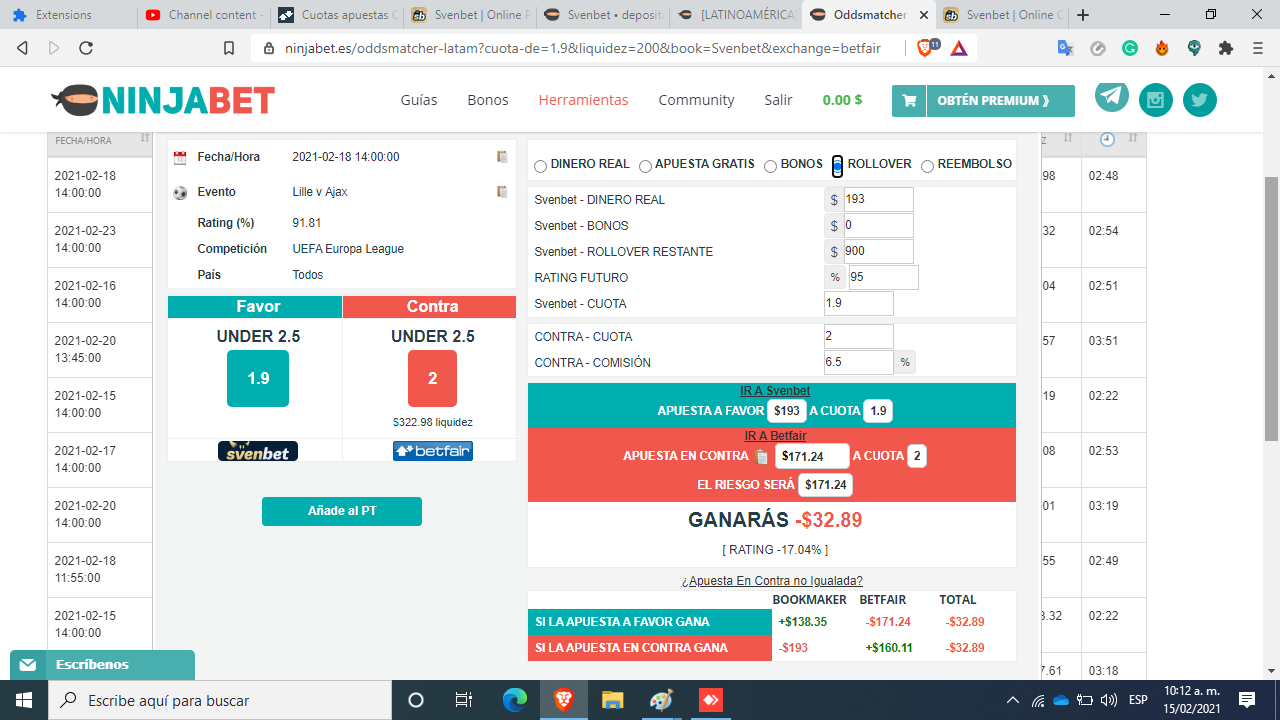
Task: Open the Community menu item
Action: coord(696,100)
